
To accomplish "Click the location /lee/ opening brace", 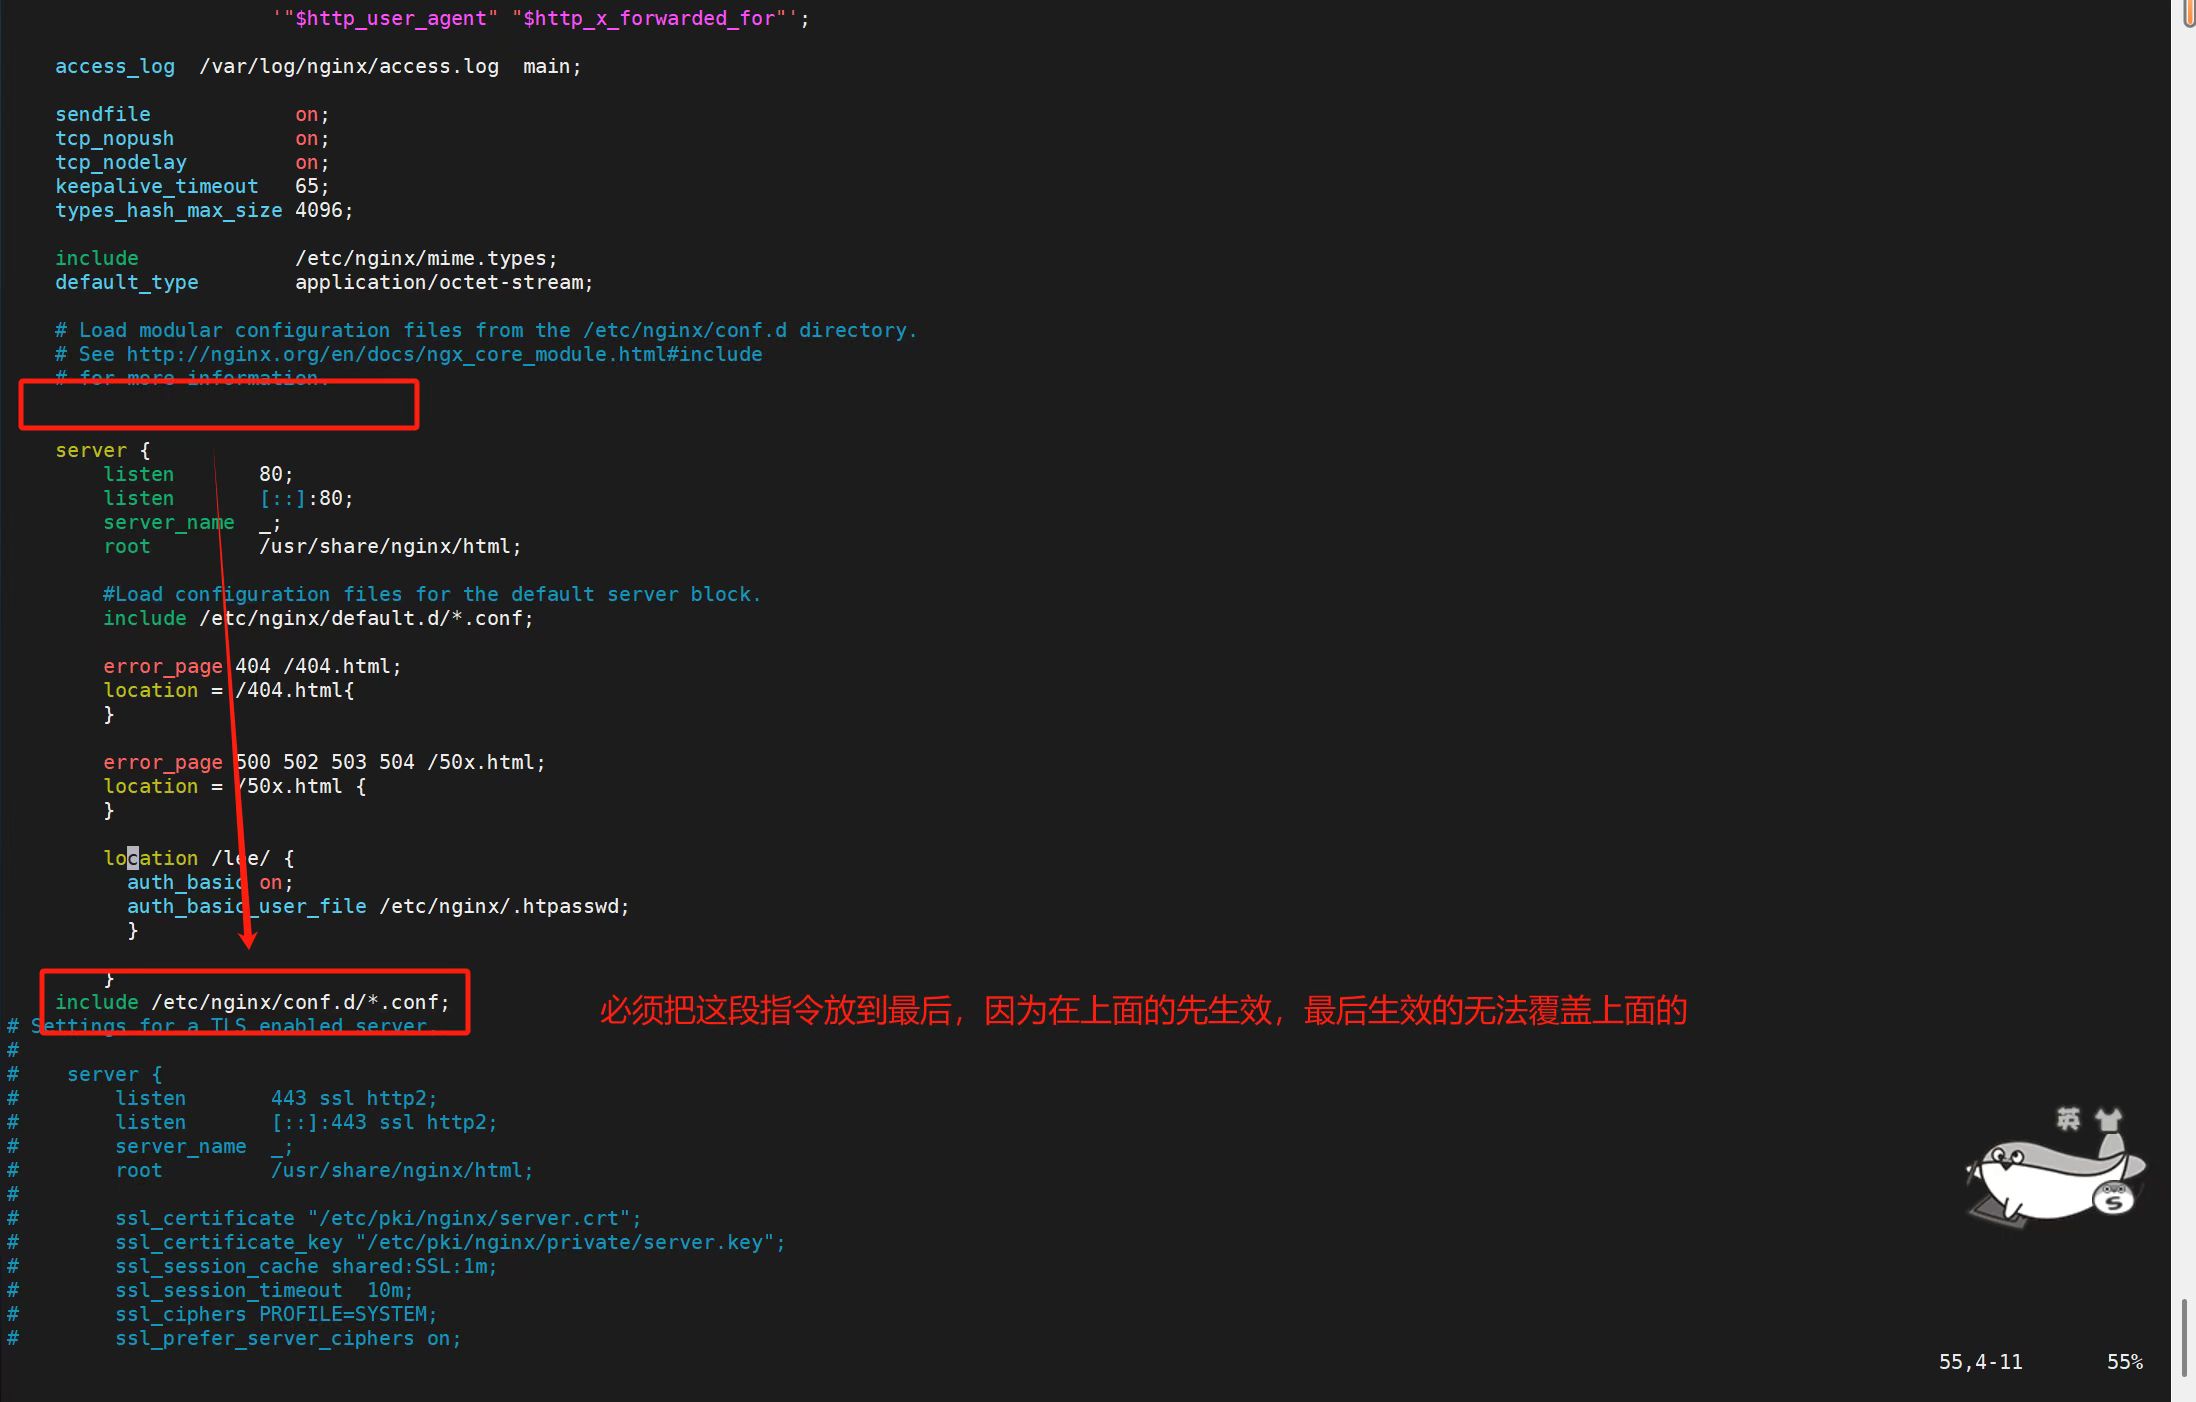I will (289, 858).
